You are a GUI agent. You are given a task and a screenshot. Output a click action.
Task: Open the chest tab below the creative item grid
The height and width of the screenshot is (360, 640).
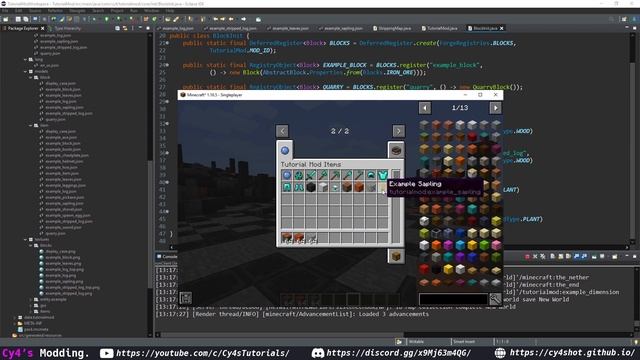coord(396,256)
